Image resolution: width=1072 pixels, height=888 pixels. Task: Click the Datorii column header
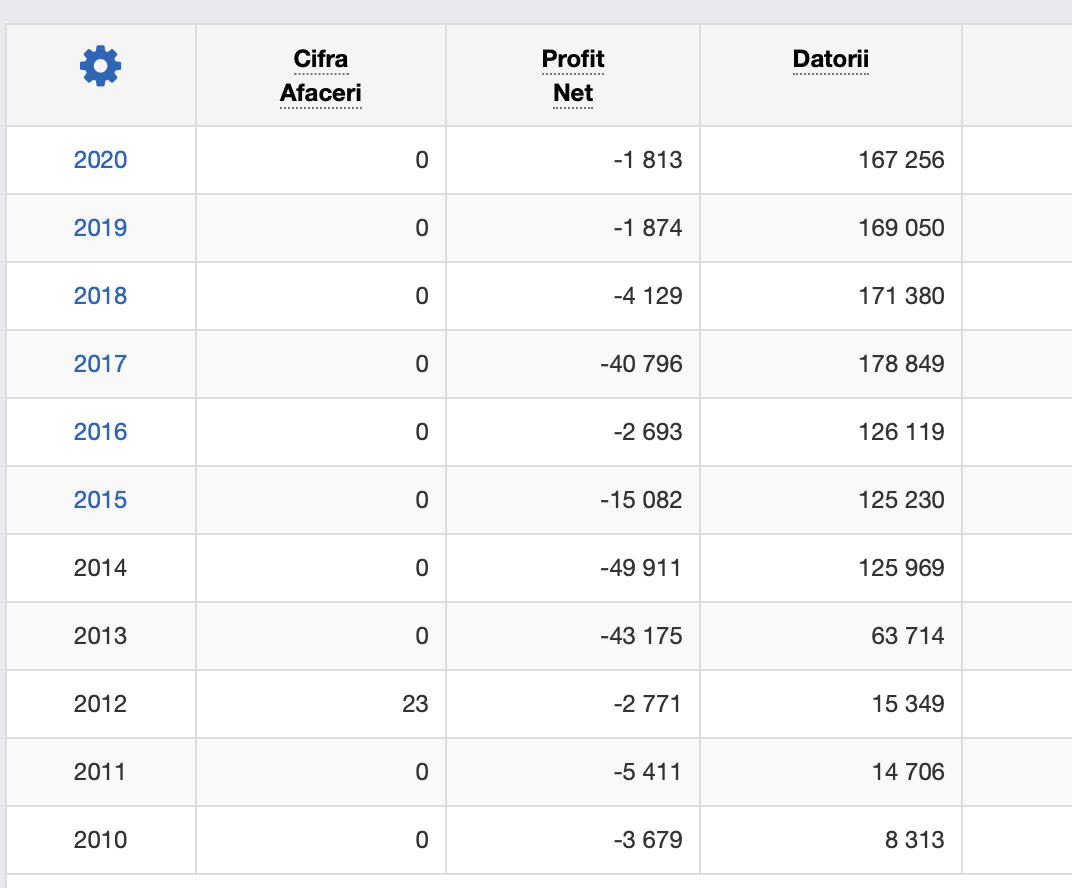point(831,59)
